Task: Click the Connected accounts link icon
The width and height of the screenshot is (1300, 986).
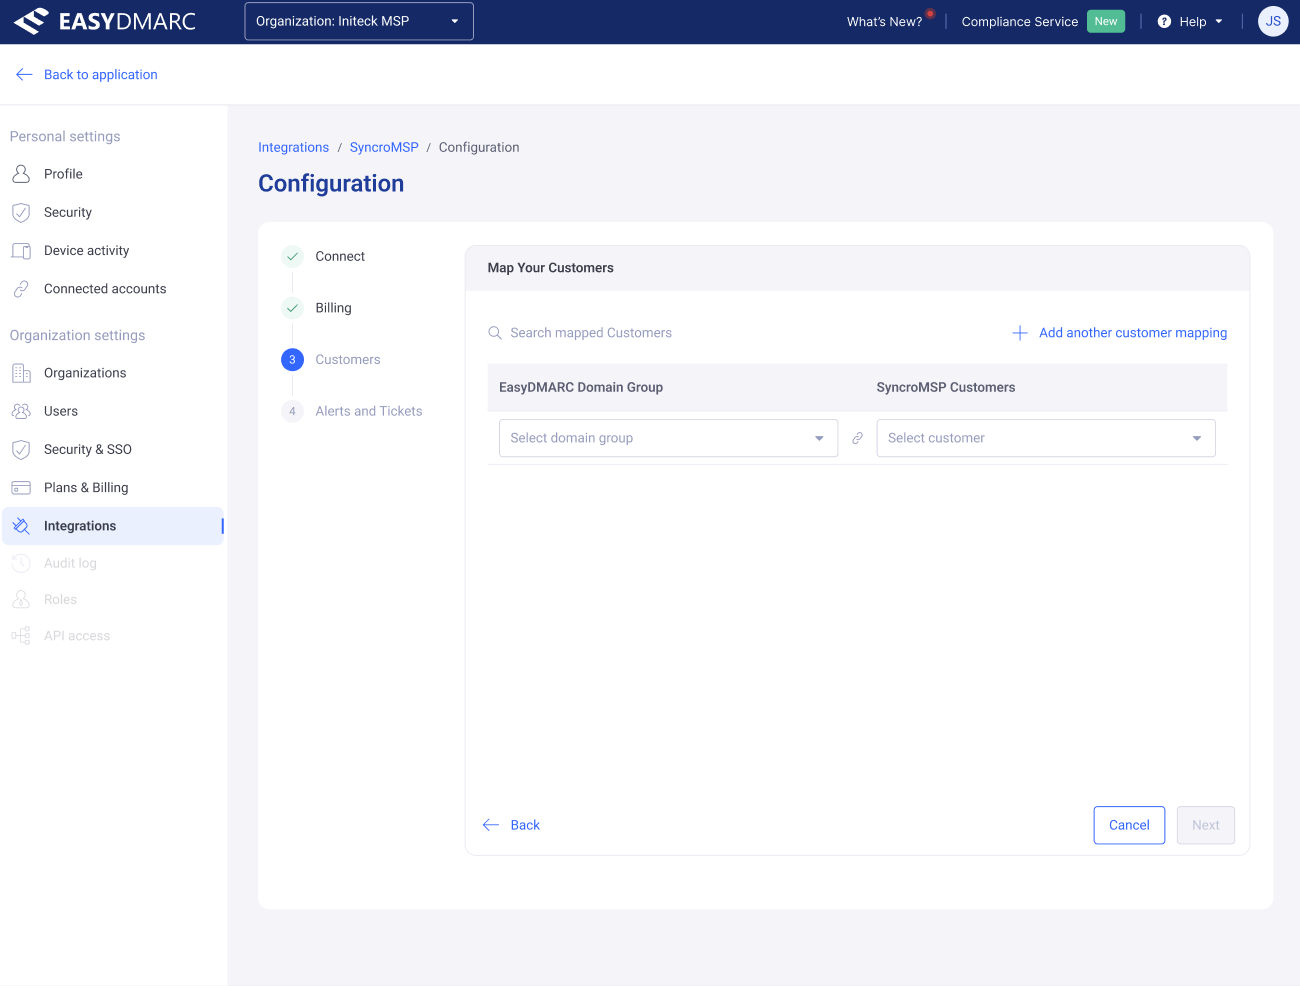Action: pyautogui.click(x=21, y=289)
